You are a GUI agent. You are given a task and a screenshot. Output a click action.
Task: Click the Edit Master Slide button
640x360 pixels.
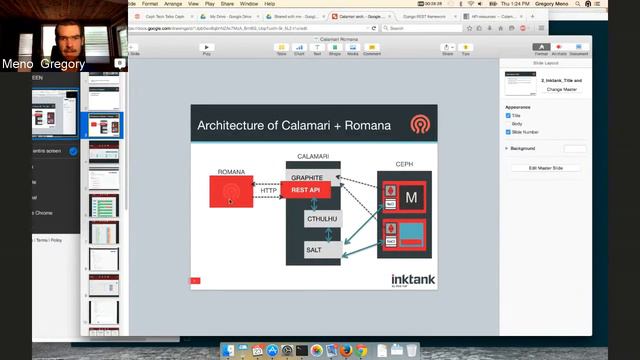click(x=546, y=168)
